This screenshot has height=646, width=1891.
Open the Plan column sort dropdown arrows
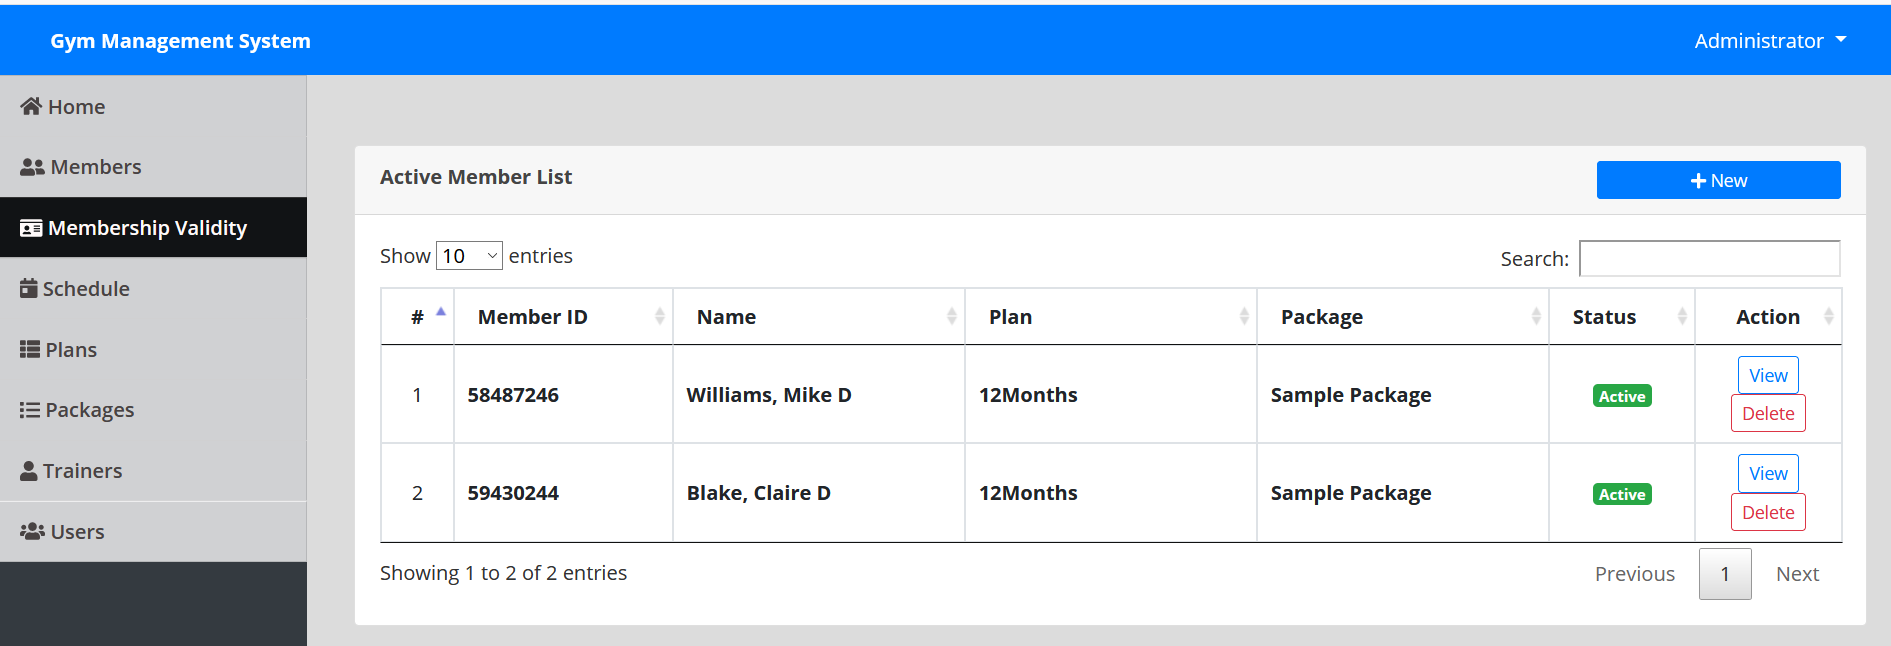1243,315
